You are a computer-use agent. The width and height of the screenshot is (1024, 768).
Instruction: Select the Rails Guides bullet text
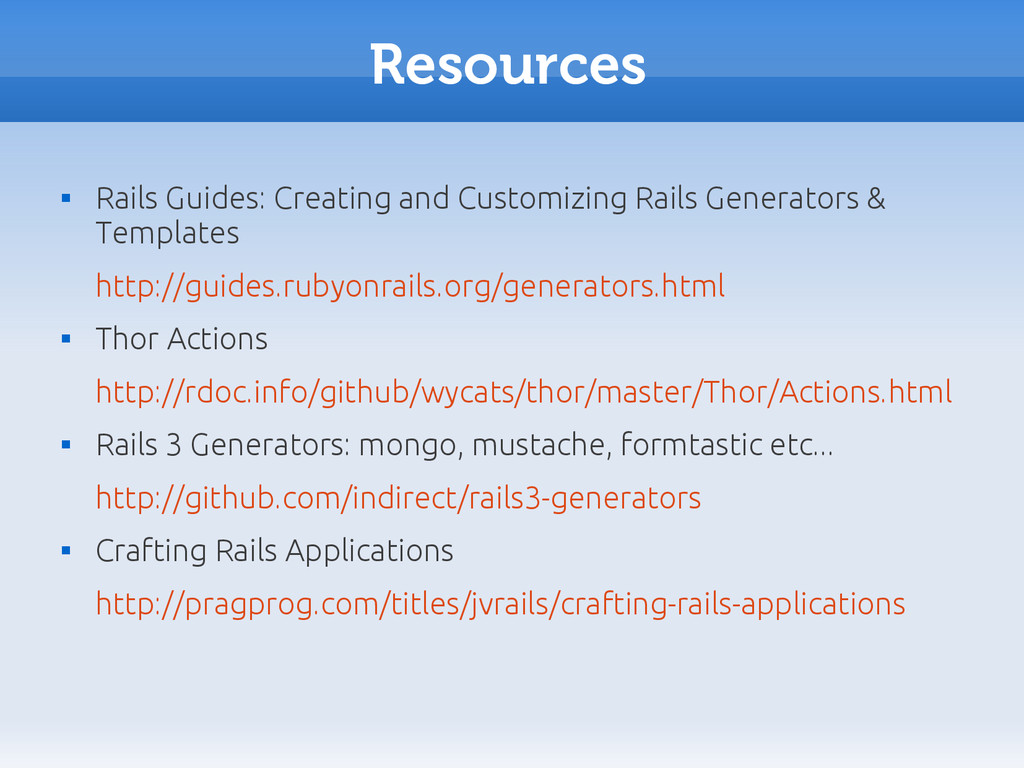(490, 216)
